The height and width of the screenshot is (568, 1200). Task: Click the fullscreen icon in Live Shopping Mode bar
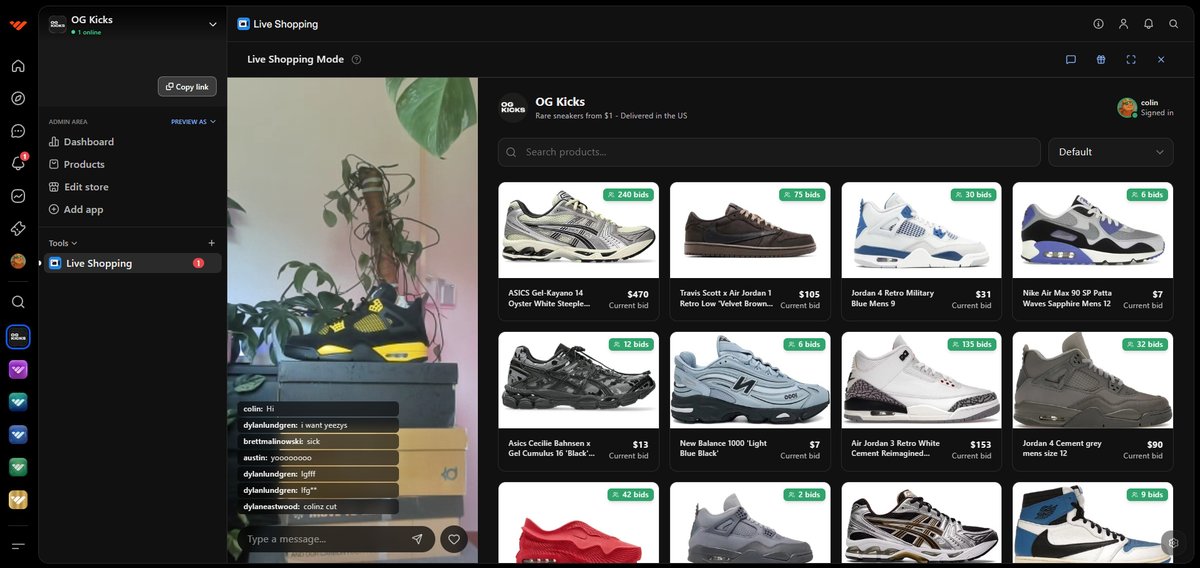[x=1131, y=60]
